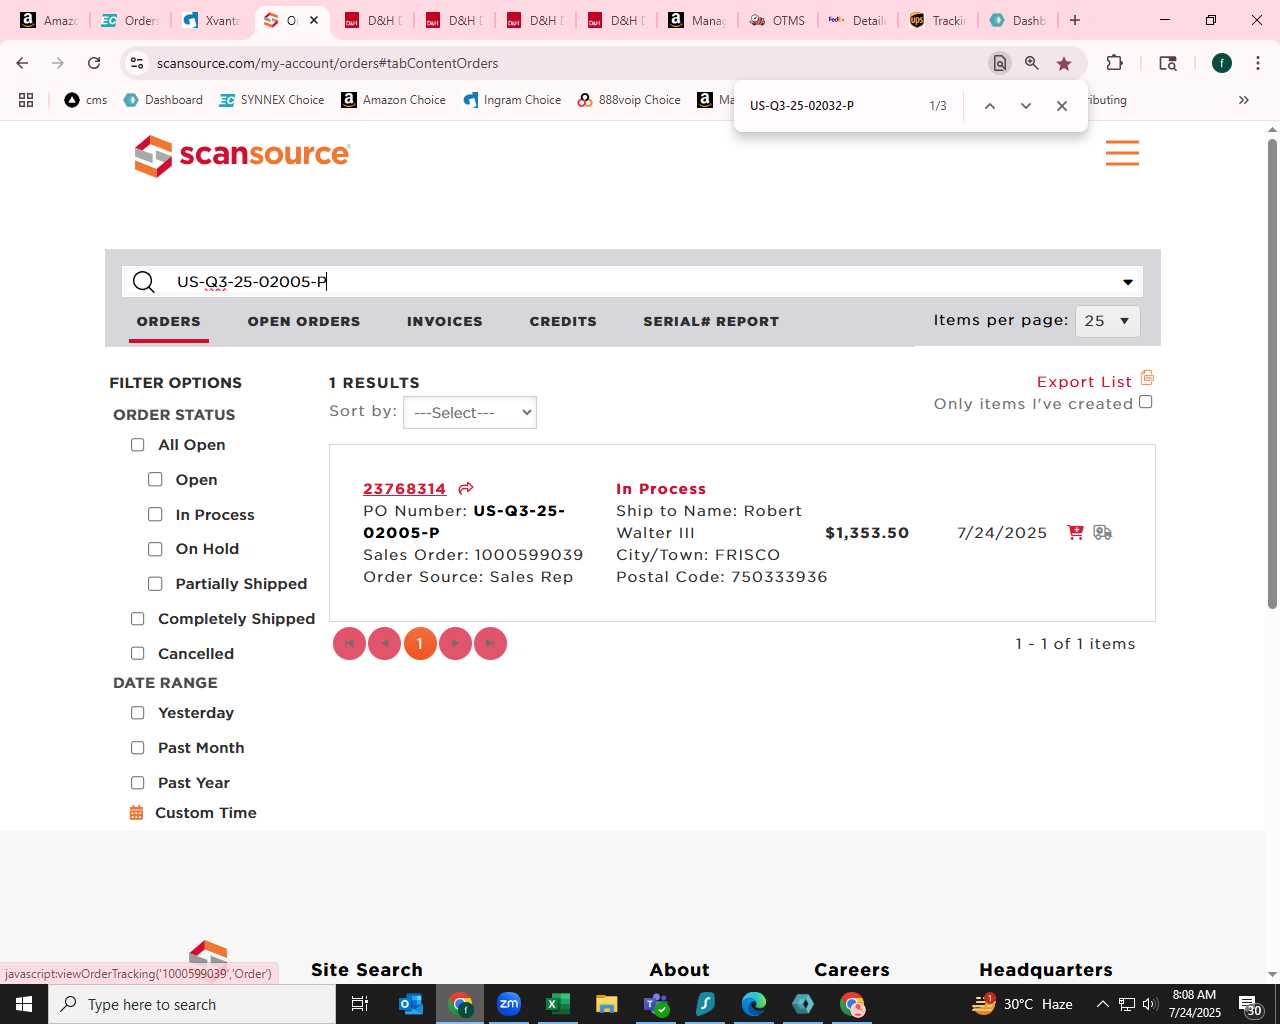Image resolution: width=1280 pixels, height=1024 pixels.
Task: Check the Partially Shipped filter
Action: point(155,584)
